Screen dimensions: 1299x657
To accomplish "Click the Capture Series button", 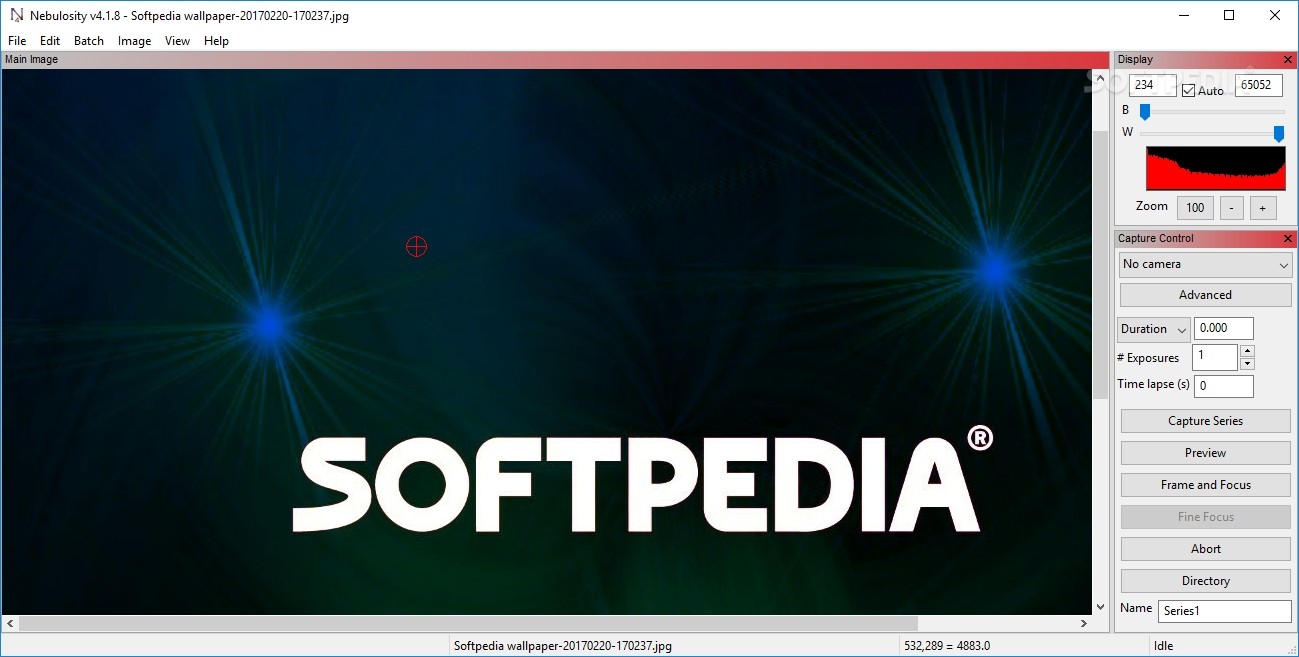I will (1205, 421).
